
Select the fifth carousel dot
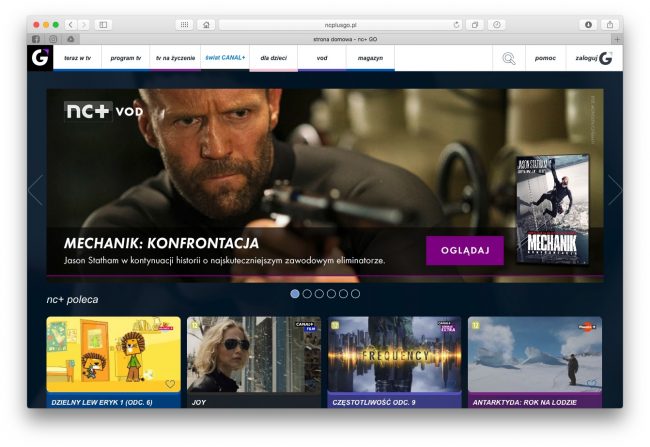pos(343,294)
